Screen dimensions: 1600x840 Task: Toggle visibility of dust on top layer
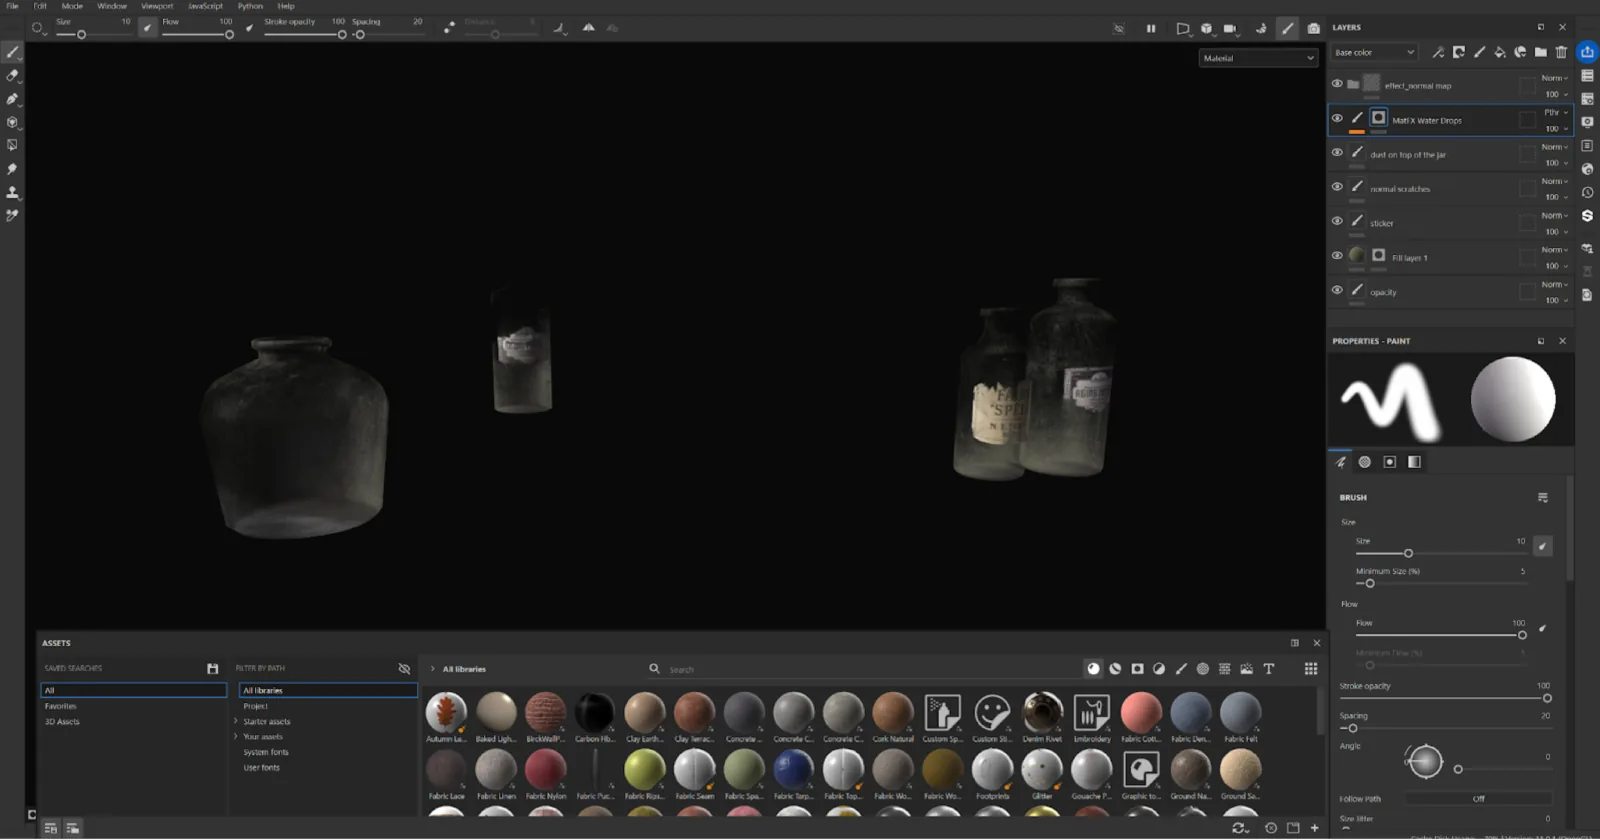pos(1337,152)
